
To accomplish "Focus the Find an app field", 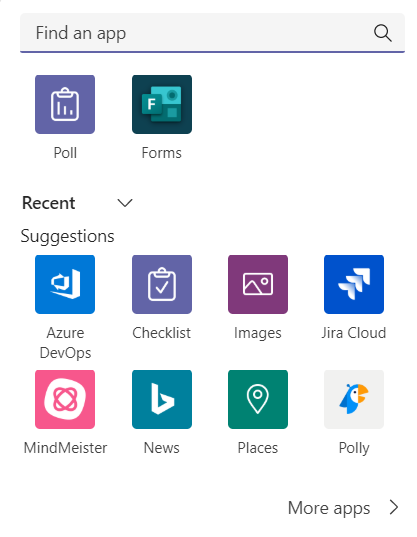I will [212, 33].
